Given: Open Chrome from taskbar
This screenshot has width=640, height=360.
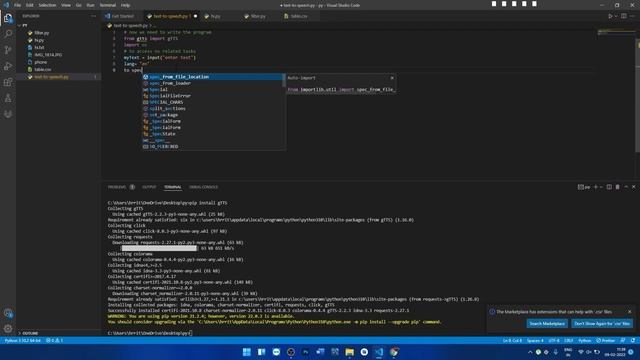Looking at the screenshot, I should (x=394, y=352).
